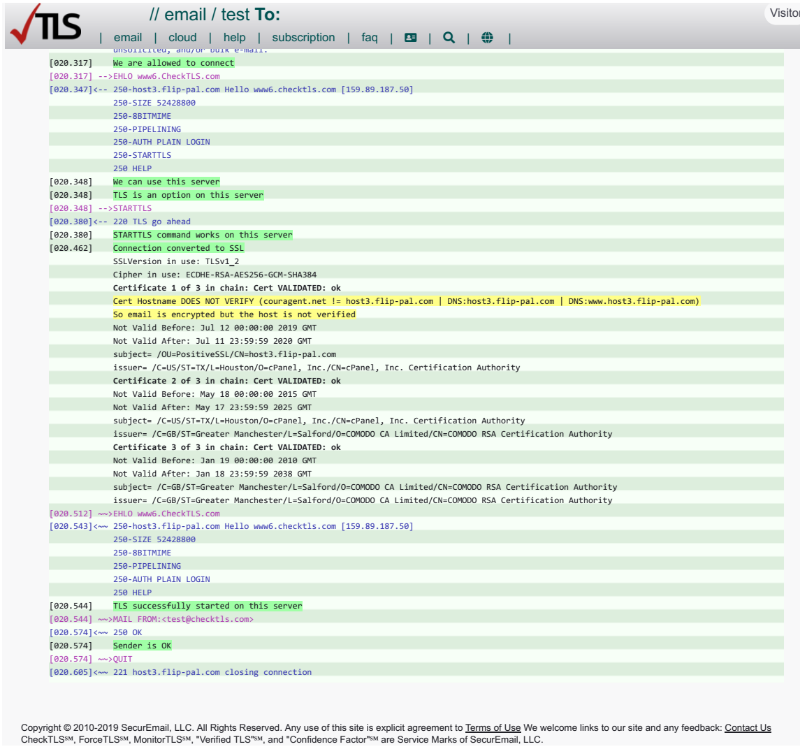Open the contact card icon
This screenshot has height=748, width=800.
tap(410, 38)
